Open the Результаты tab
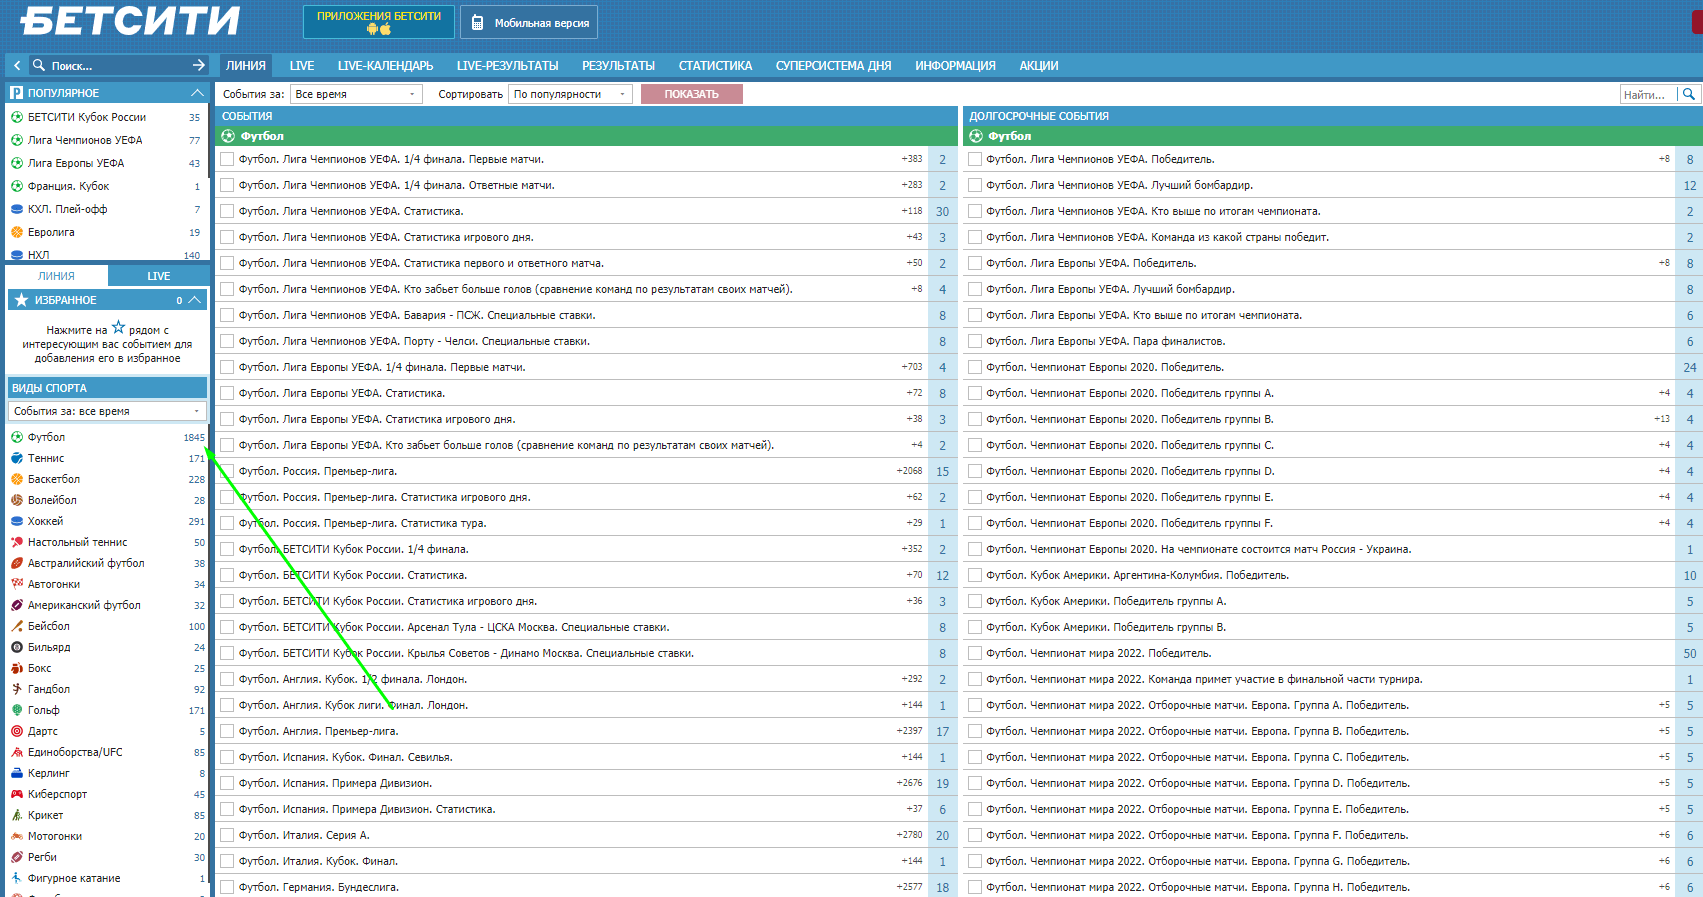The height and width of the screenshot is (897, 1703). click(618, 66)
